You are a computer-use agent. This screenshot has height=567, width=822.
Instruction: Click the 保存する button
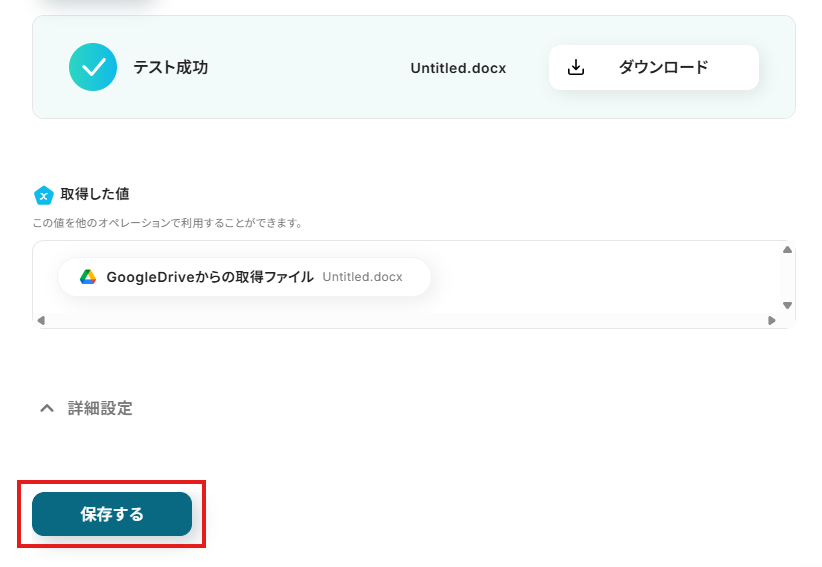coord(112,514)
